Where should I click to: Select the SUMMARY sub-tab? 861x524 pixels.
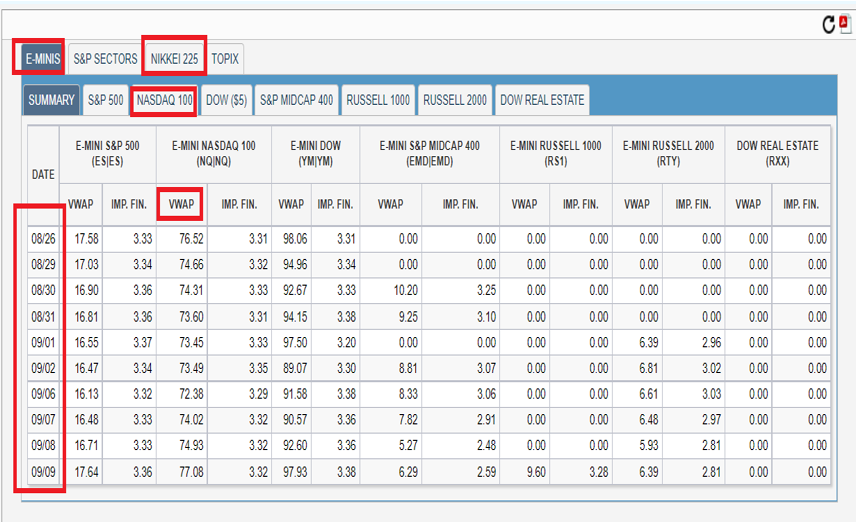click(51, 100)
